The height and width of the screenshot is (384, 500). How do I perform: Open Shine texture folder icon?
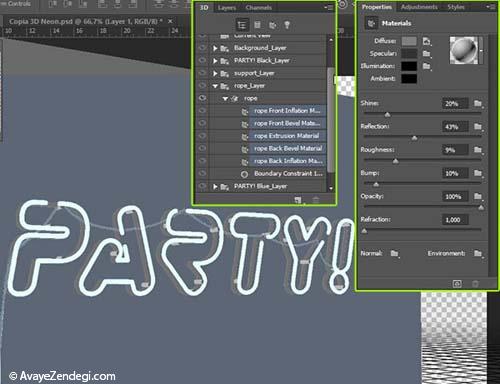(478, 103)
